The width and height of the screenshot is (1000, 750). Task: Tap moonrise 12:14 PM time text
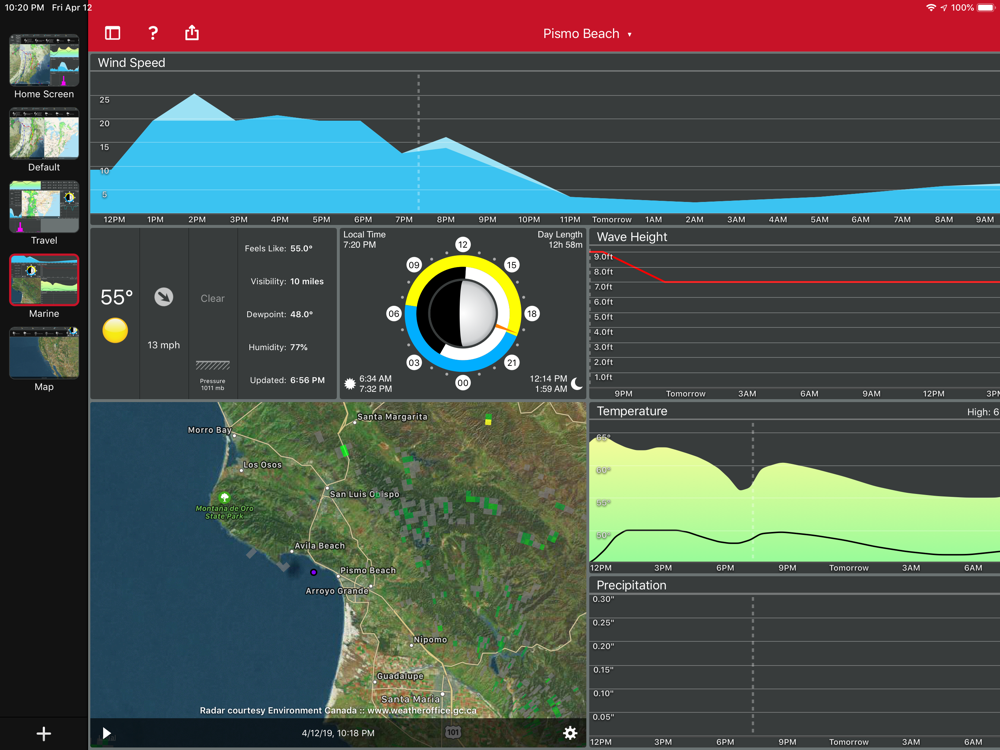pos(548,379)
